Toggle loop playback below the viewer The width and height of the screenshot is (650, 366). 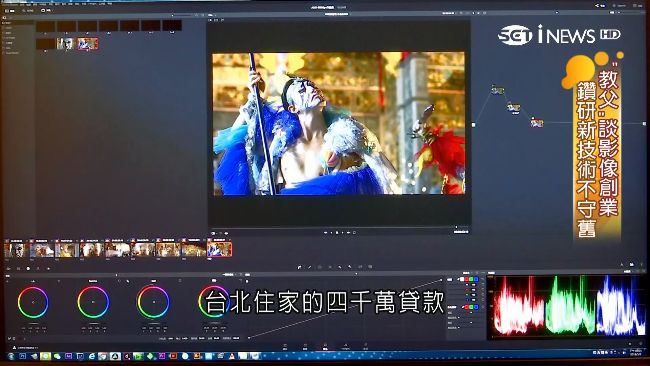point(354,233)
